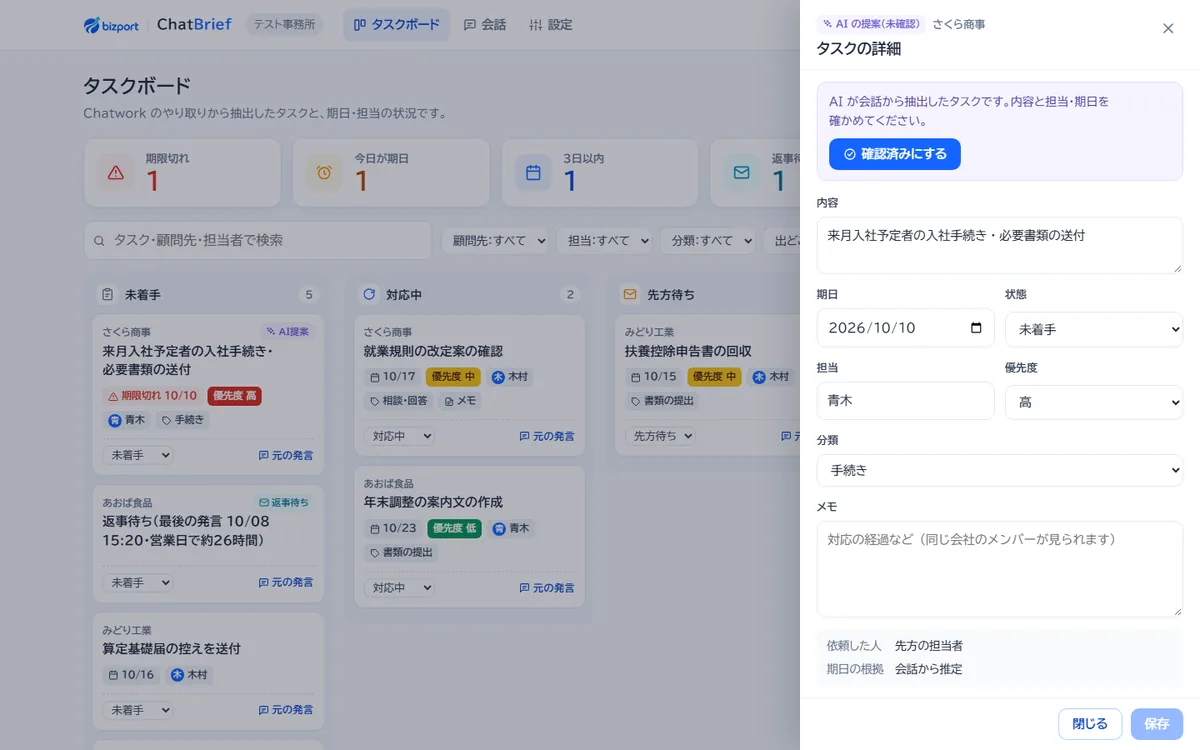Open 元の発言 on 返事待ち card

[285, 582]
